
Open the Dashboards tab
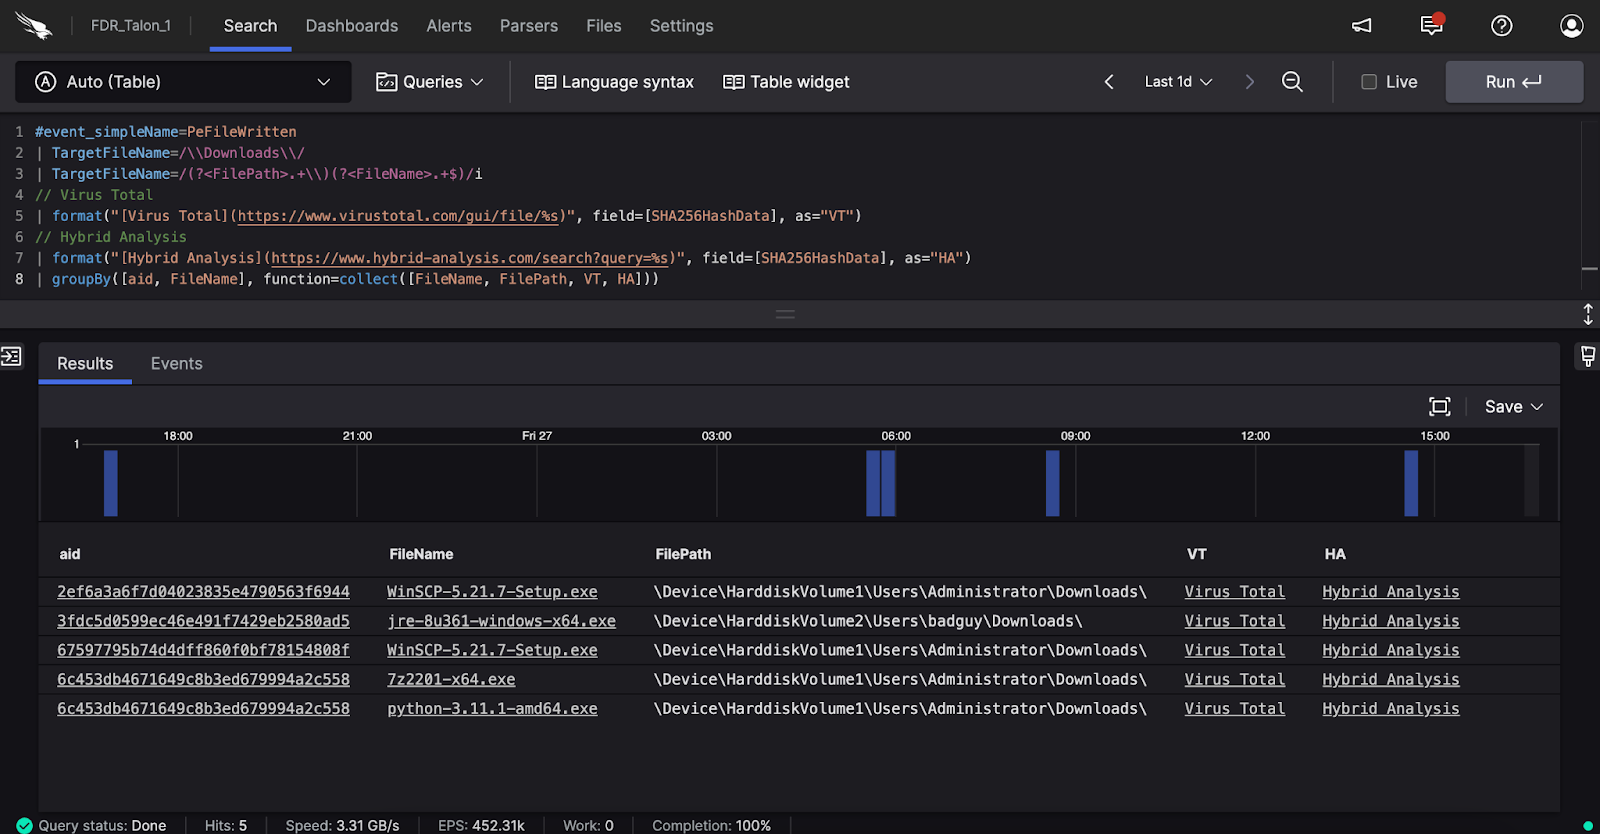point(352,26)
